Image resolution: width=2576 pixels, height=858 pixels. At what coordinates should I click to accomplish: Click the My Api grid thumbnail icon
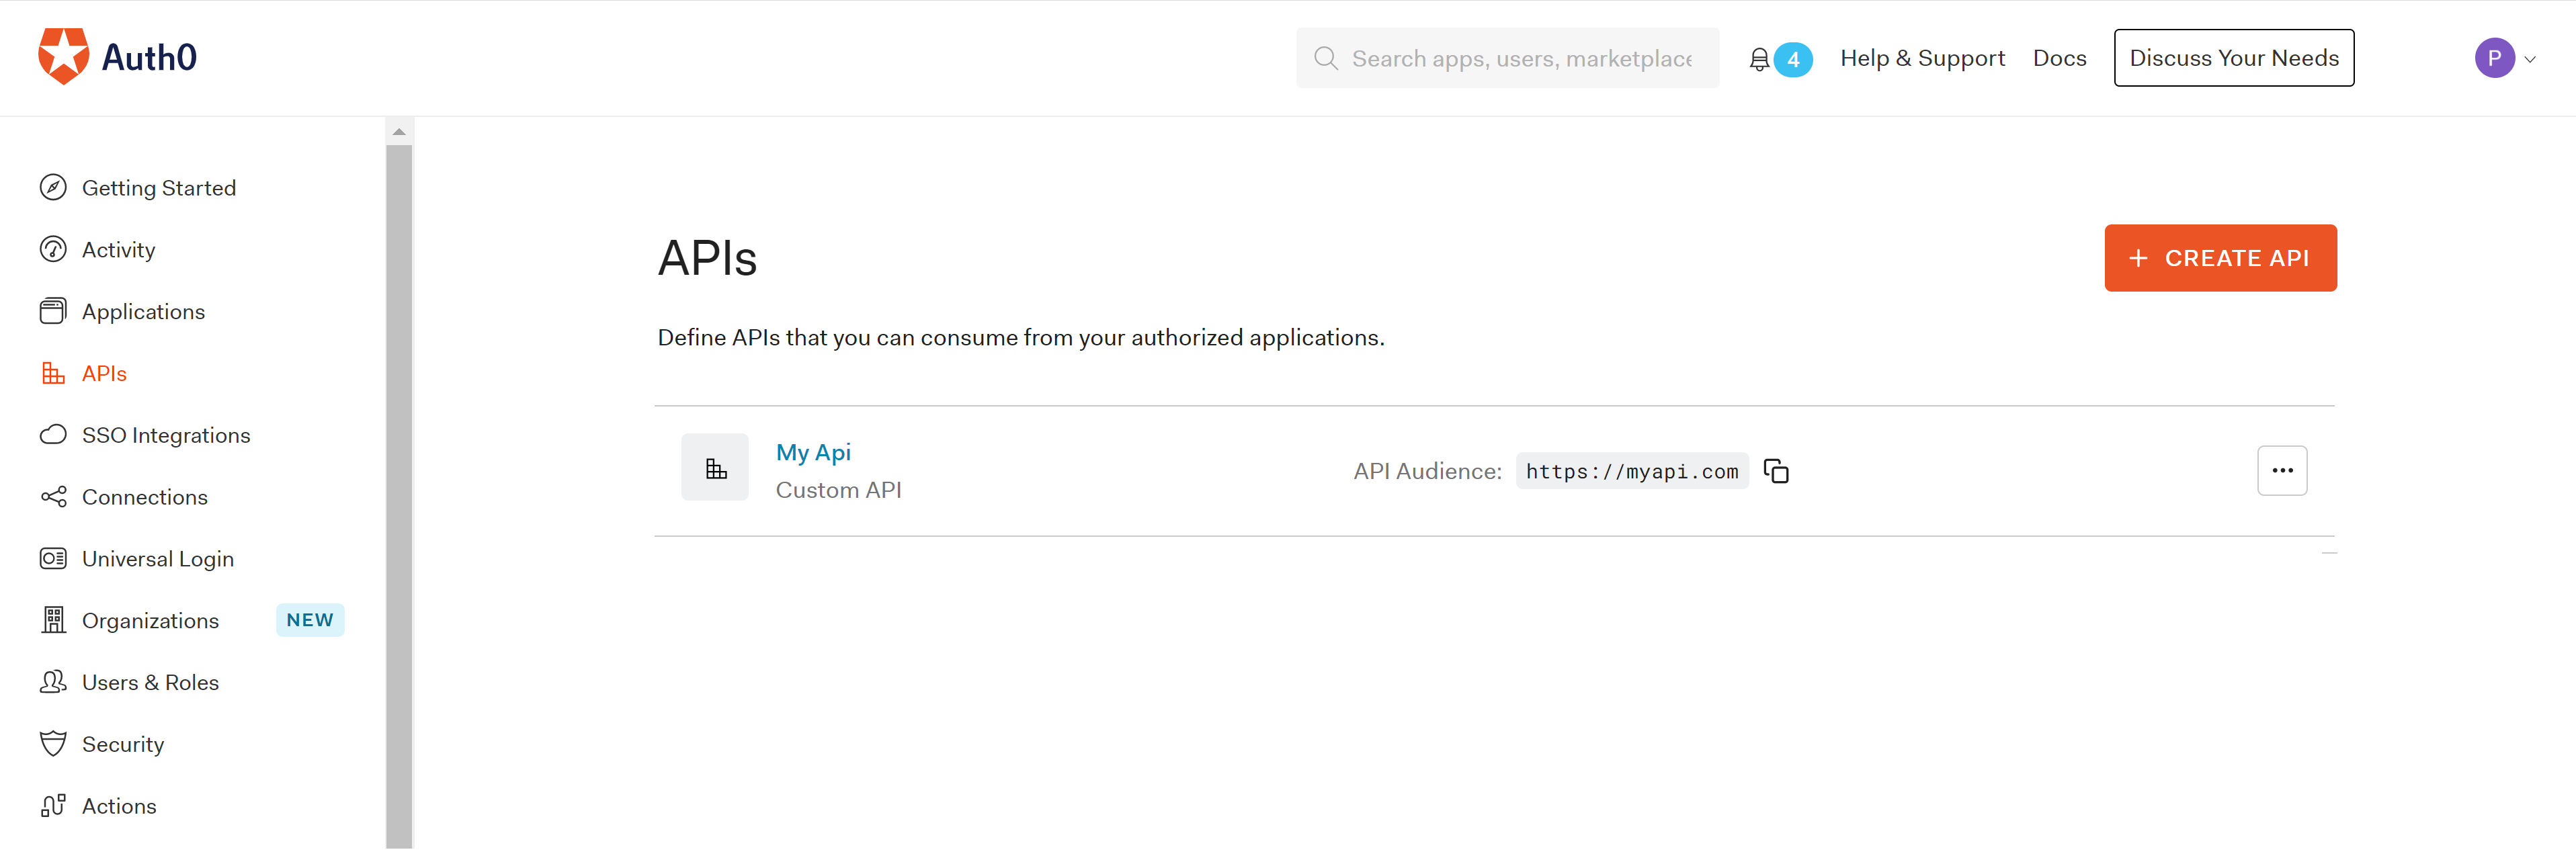point(714,468)
